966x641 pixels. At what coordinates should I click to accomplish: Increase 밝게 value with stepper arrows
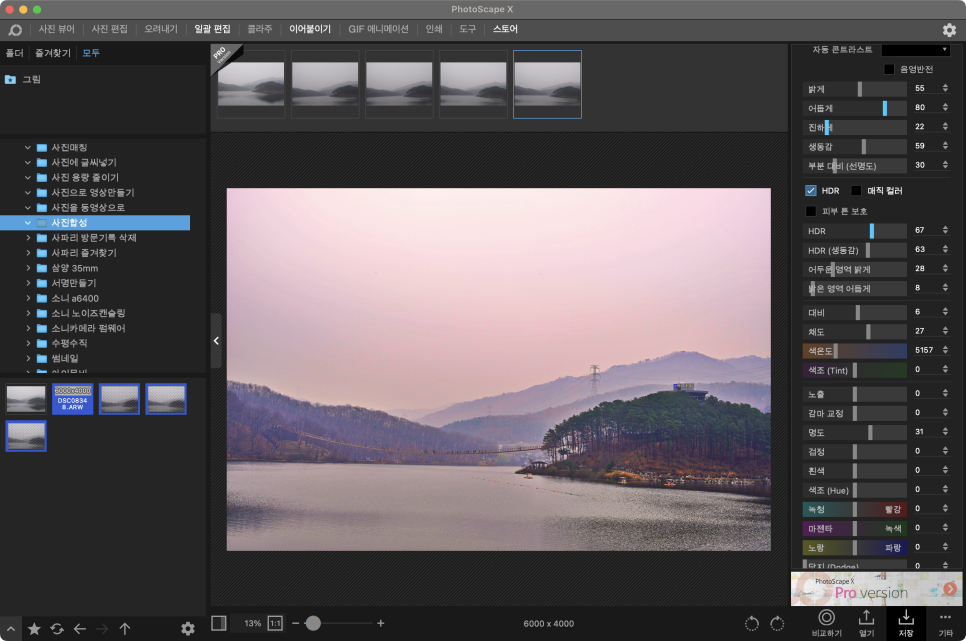coord(945,89)
